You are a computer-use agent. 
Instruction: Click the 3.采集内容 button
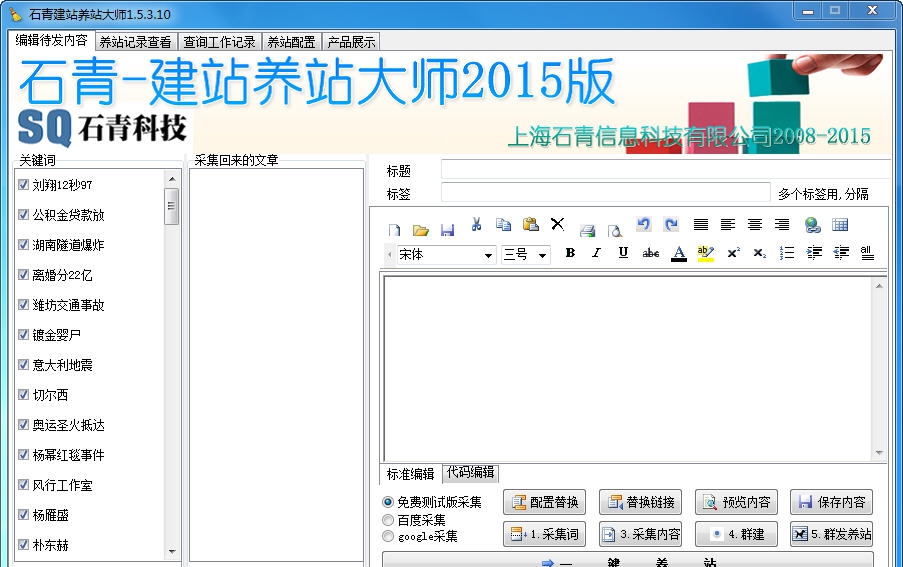pyautogui.click(x=640, y=534)
